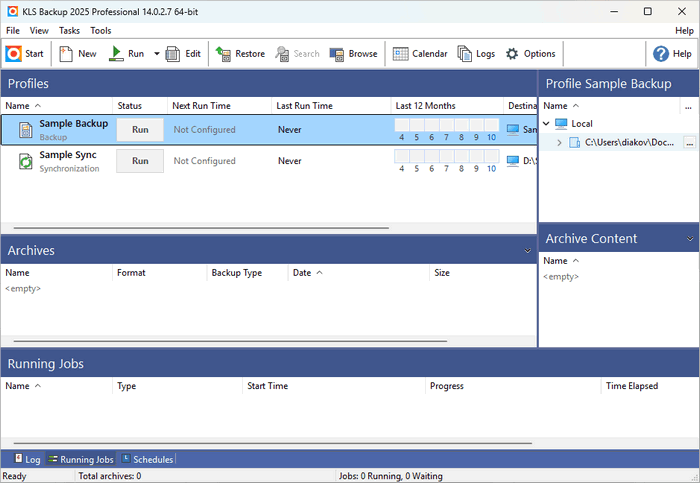700x483 pixels.
Task: Open the Tasks menu
Action: click(69, 30)
